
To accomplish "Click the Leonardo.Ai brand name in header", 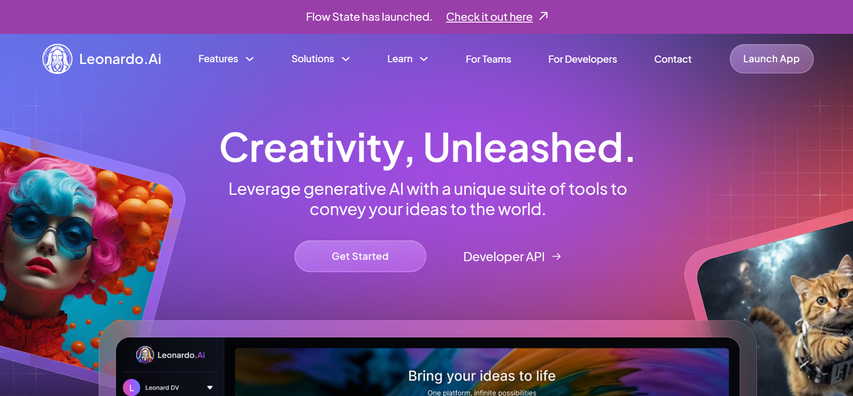I will [x=120, y=59].
